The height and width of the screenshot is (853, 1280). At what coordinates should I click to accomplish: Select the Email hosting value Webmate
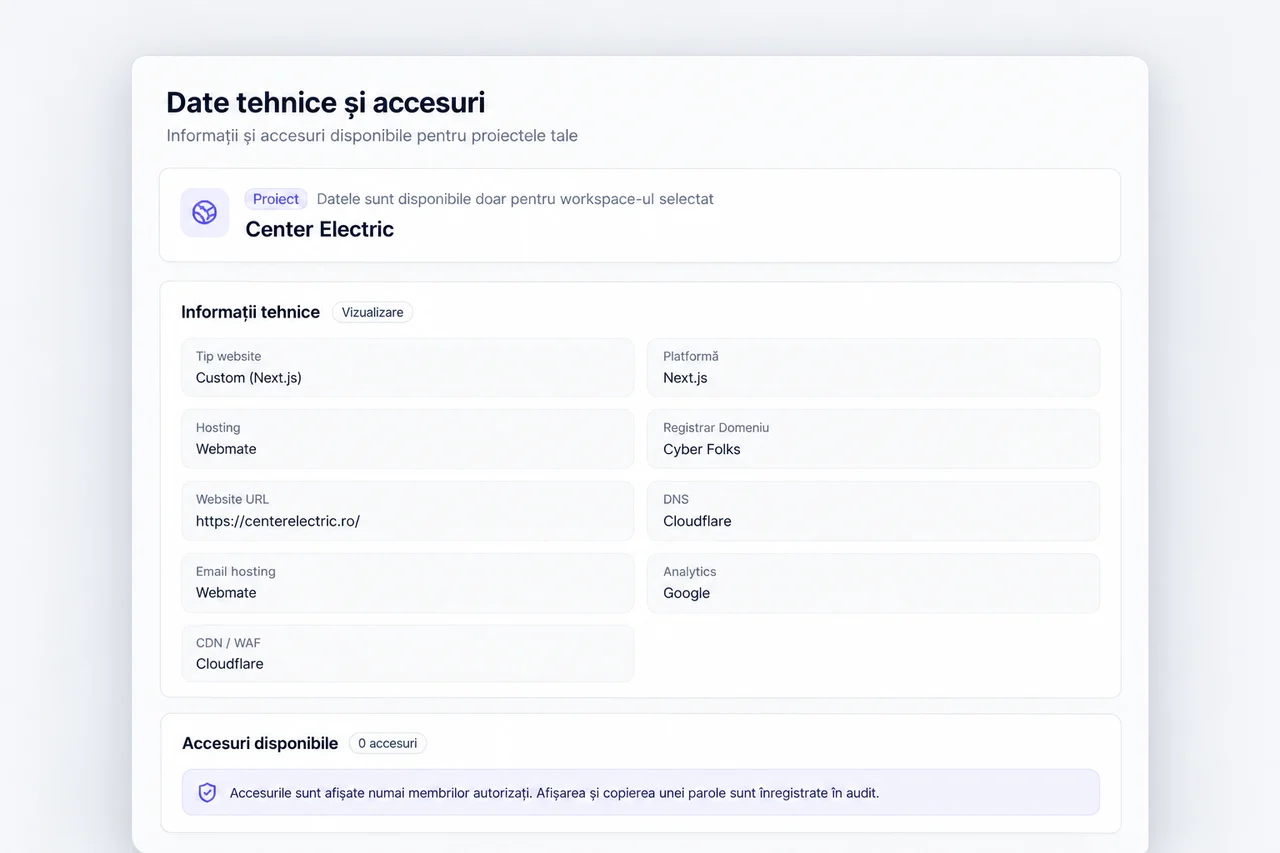point(226,593)
